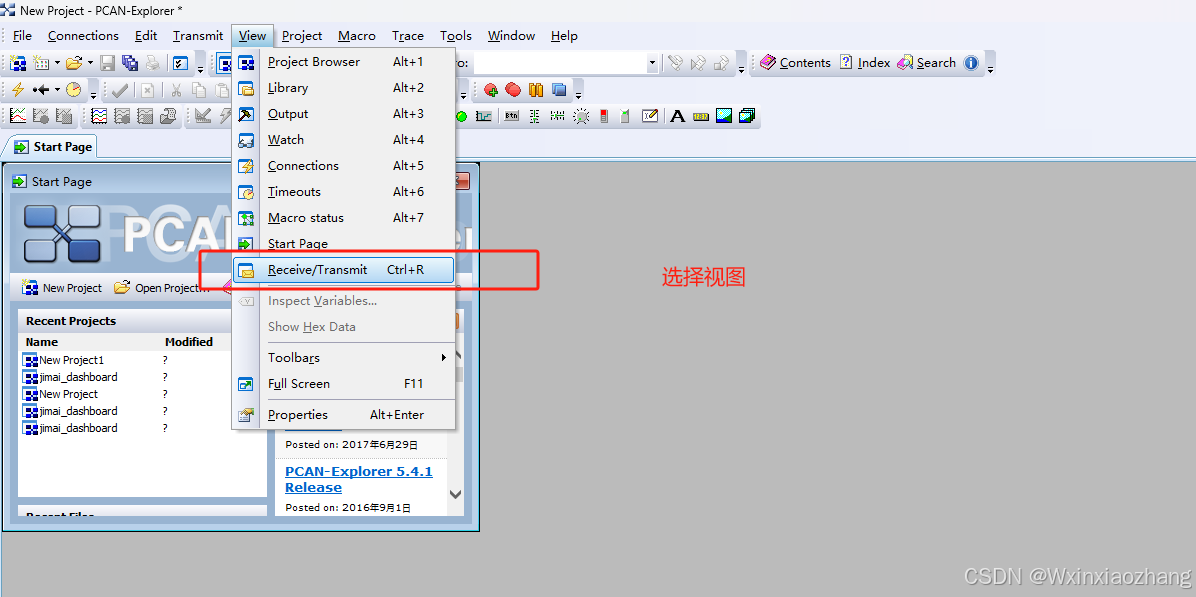Select Project Browser menu entry
The image size is (1196, 597).
coord(343,62)
